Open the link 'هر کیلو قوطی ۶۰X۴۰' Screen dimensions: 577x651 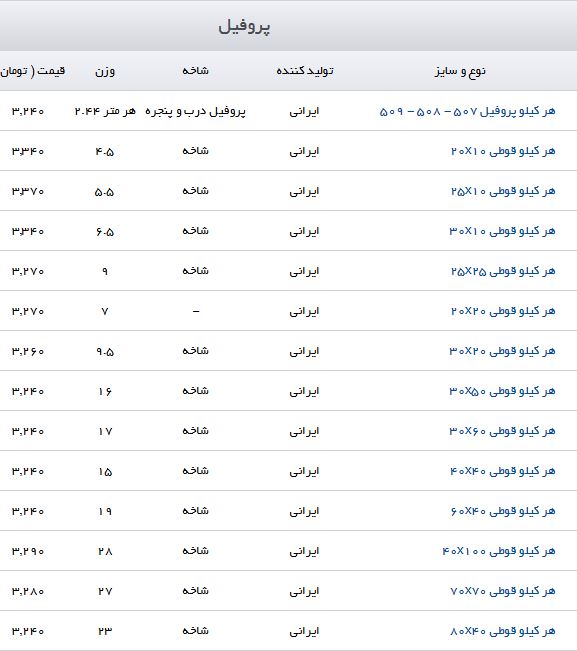coord(503,511)
